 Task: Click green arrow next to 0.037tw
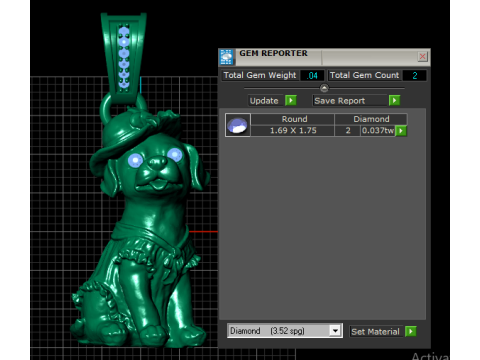tap(401, 131)
